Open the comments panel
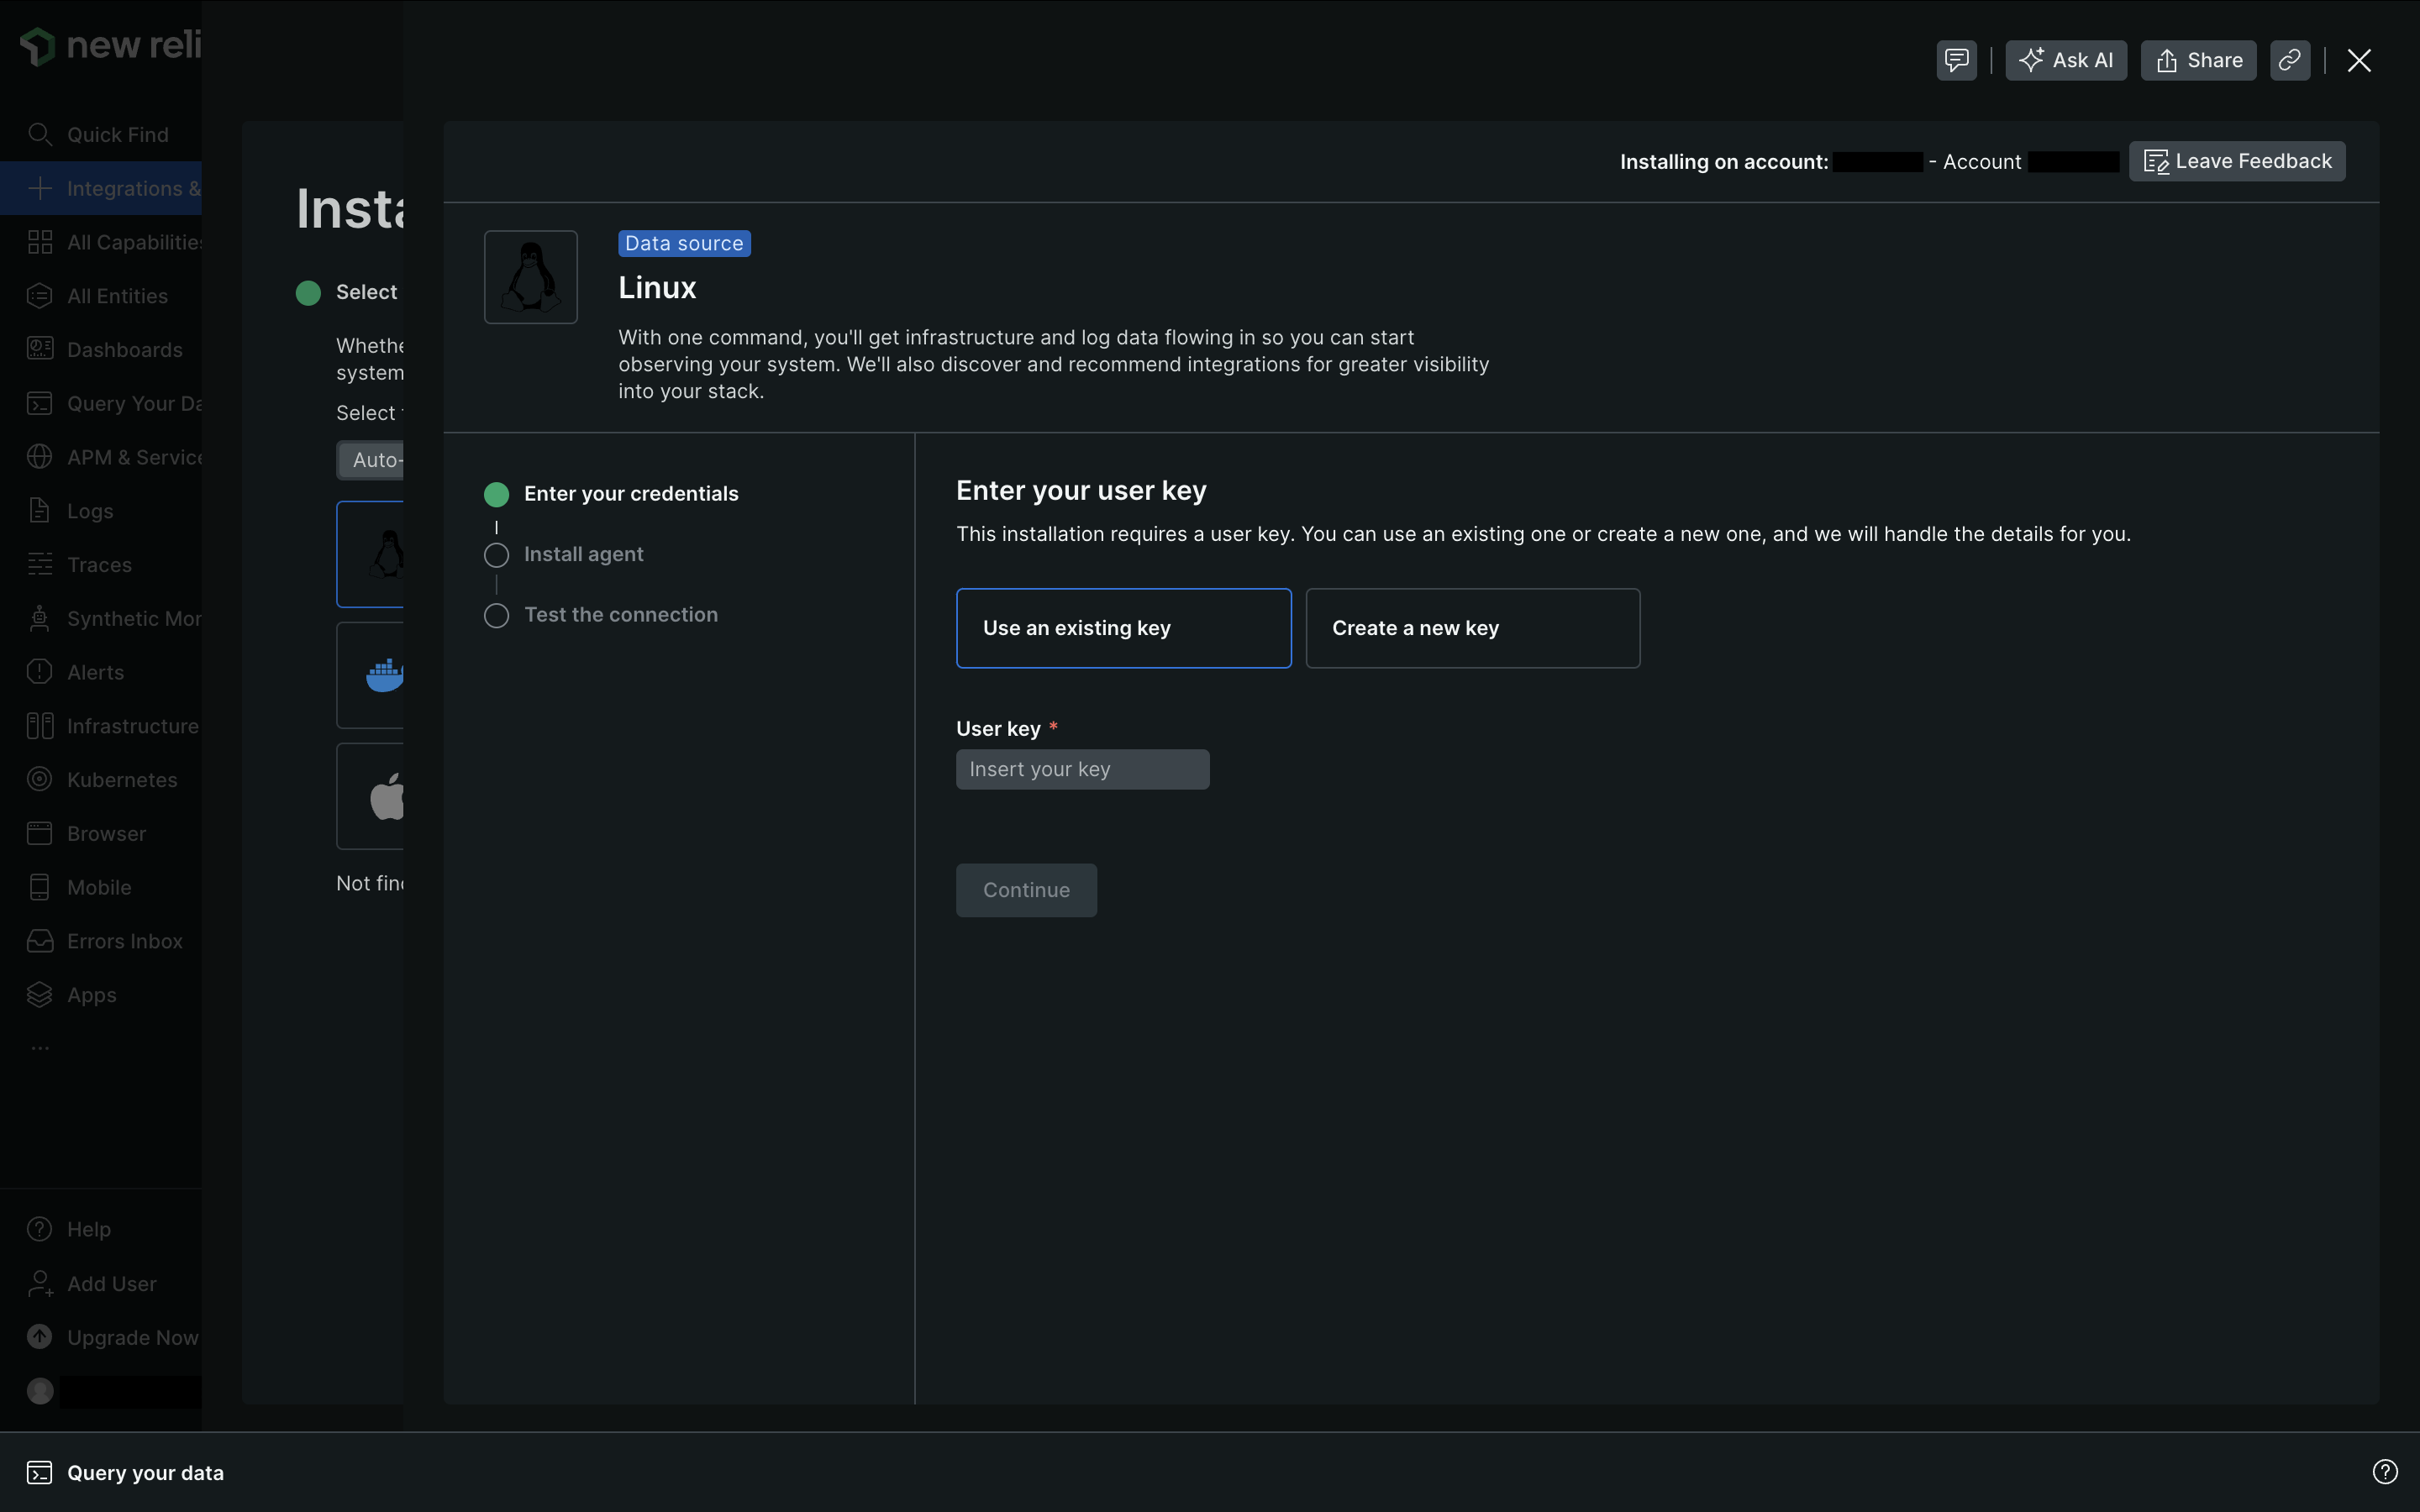Image resolution: width=2420 pixels, height=1512 pixels. [1955, 60]
